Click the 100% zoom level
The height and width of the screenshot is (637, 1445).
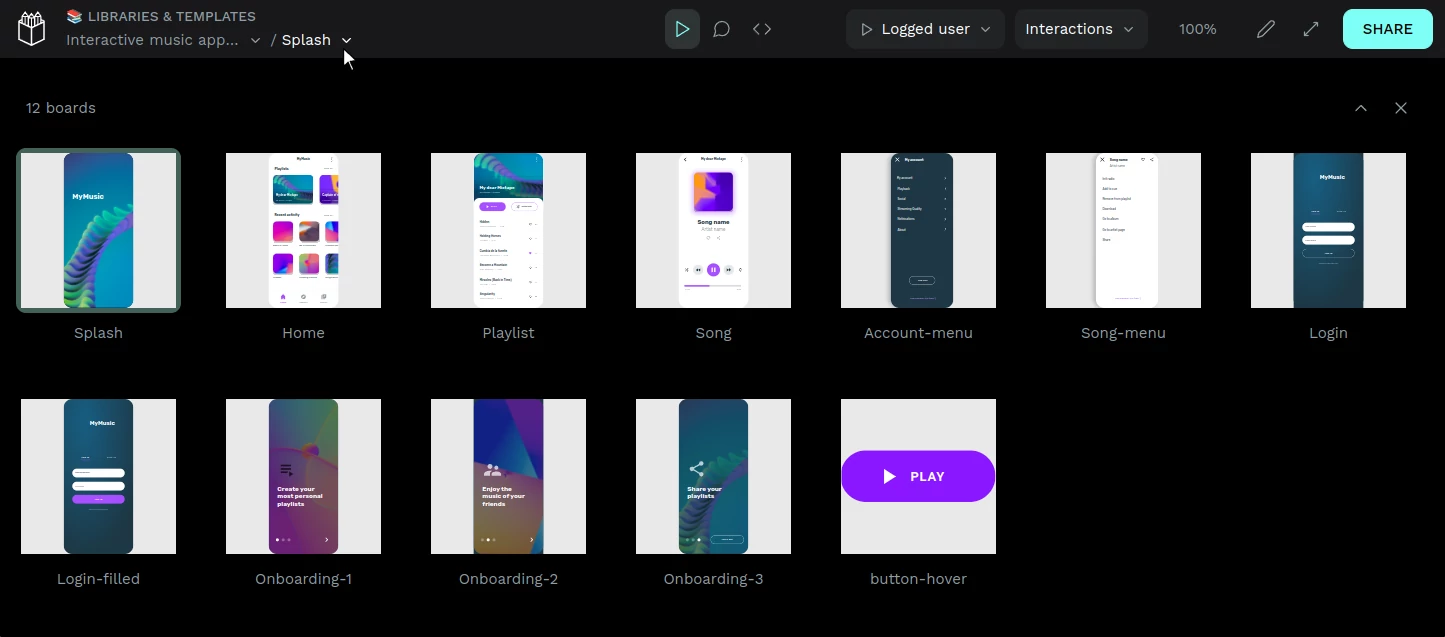pos(1197,29)
